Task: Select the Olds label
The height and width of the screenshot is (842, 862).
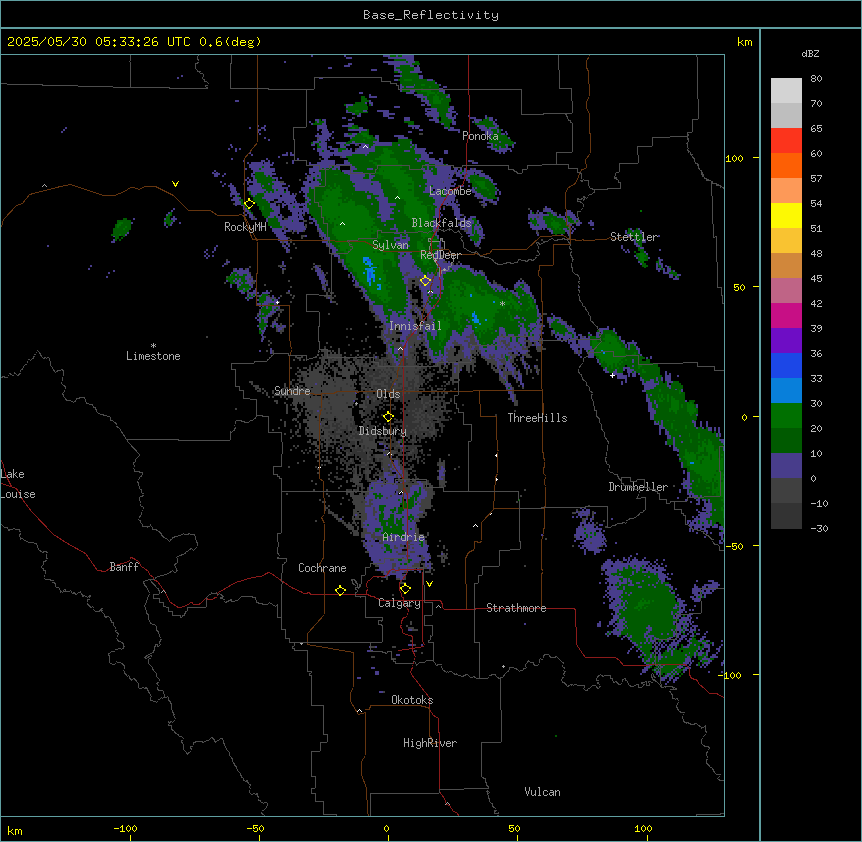Action: click(x=388, y=394)
